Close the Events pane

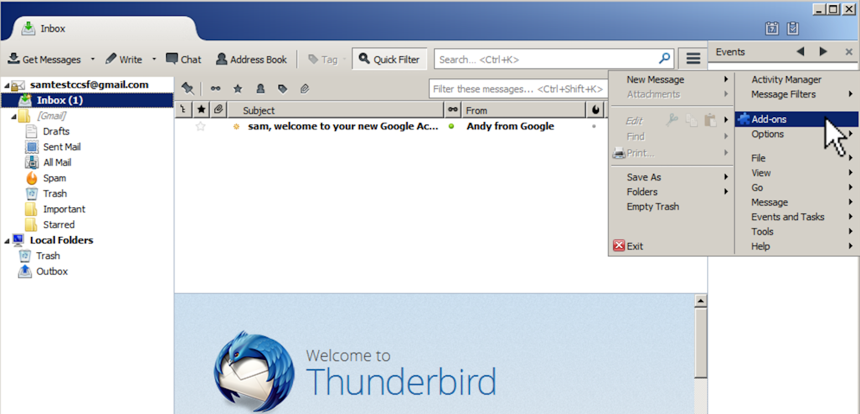(x=849, y=52)
